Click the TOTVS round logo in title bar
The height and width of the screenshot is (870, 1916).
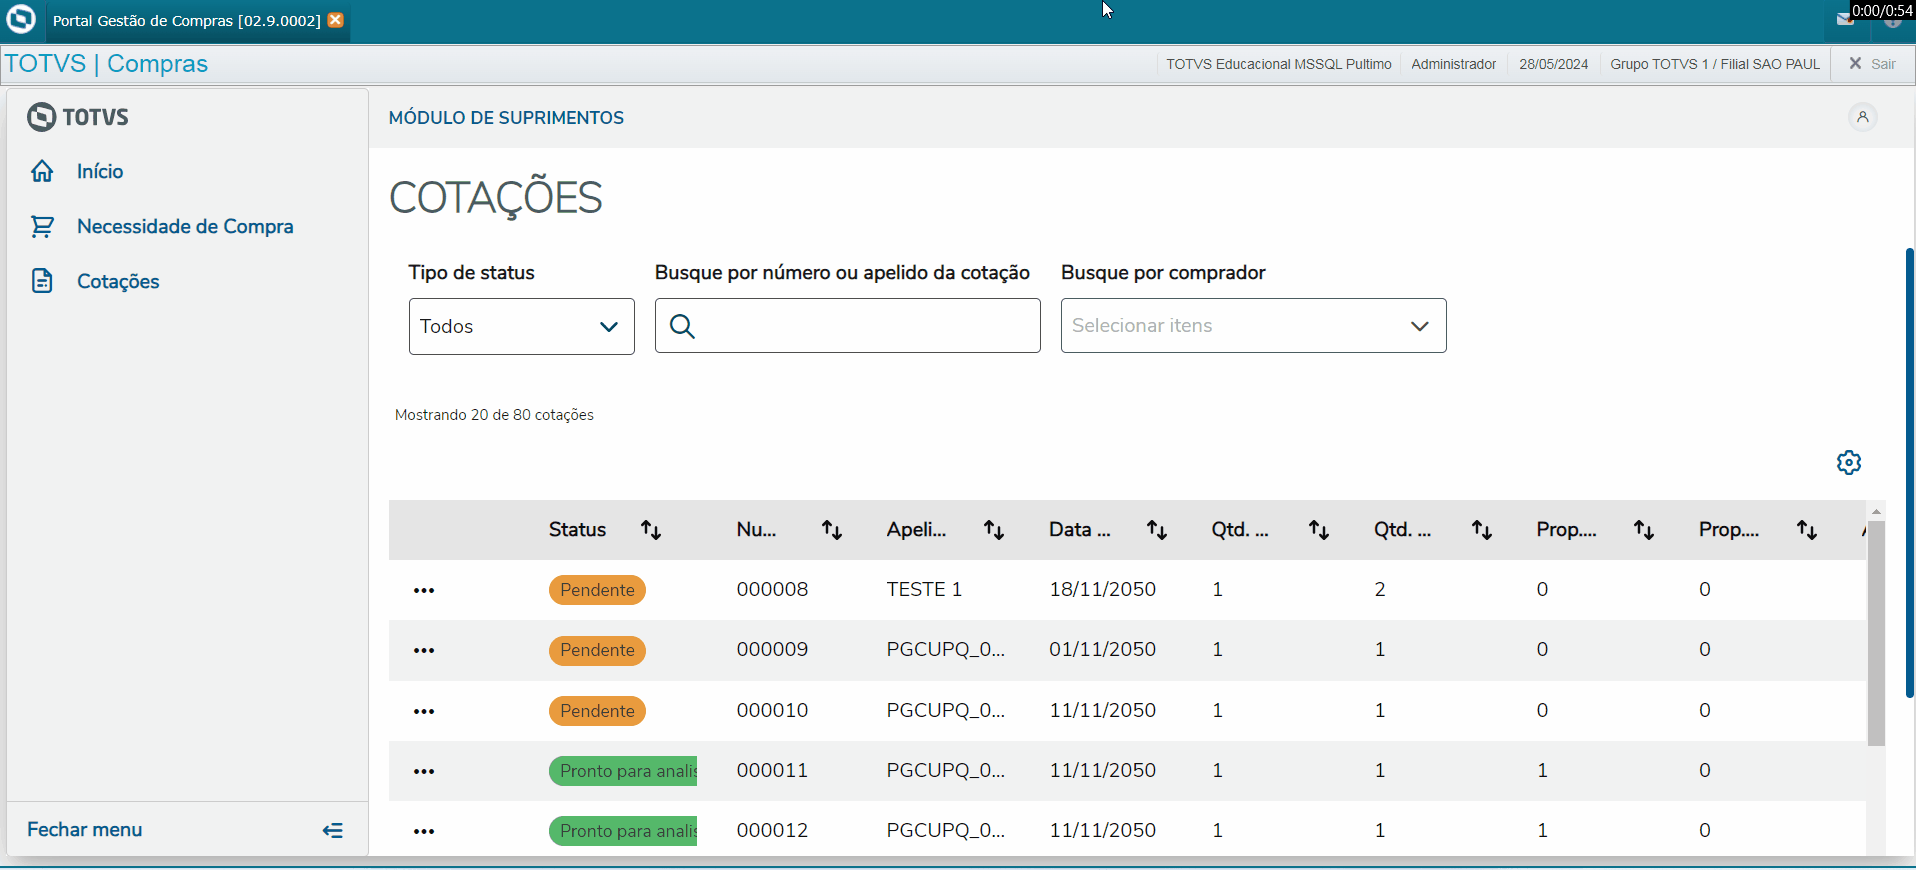[x=21, y=19]
